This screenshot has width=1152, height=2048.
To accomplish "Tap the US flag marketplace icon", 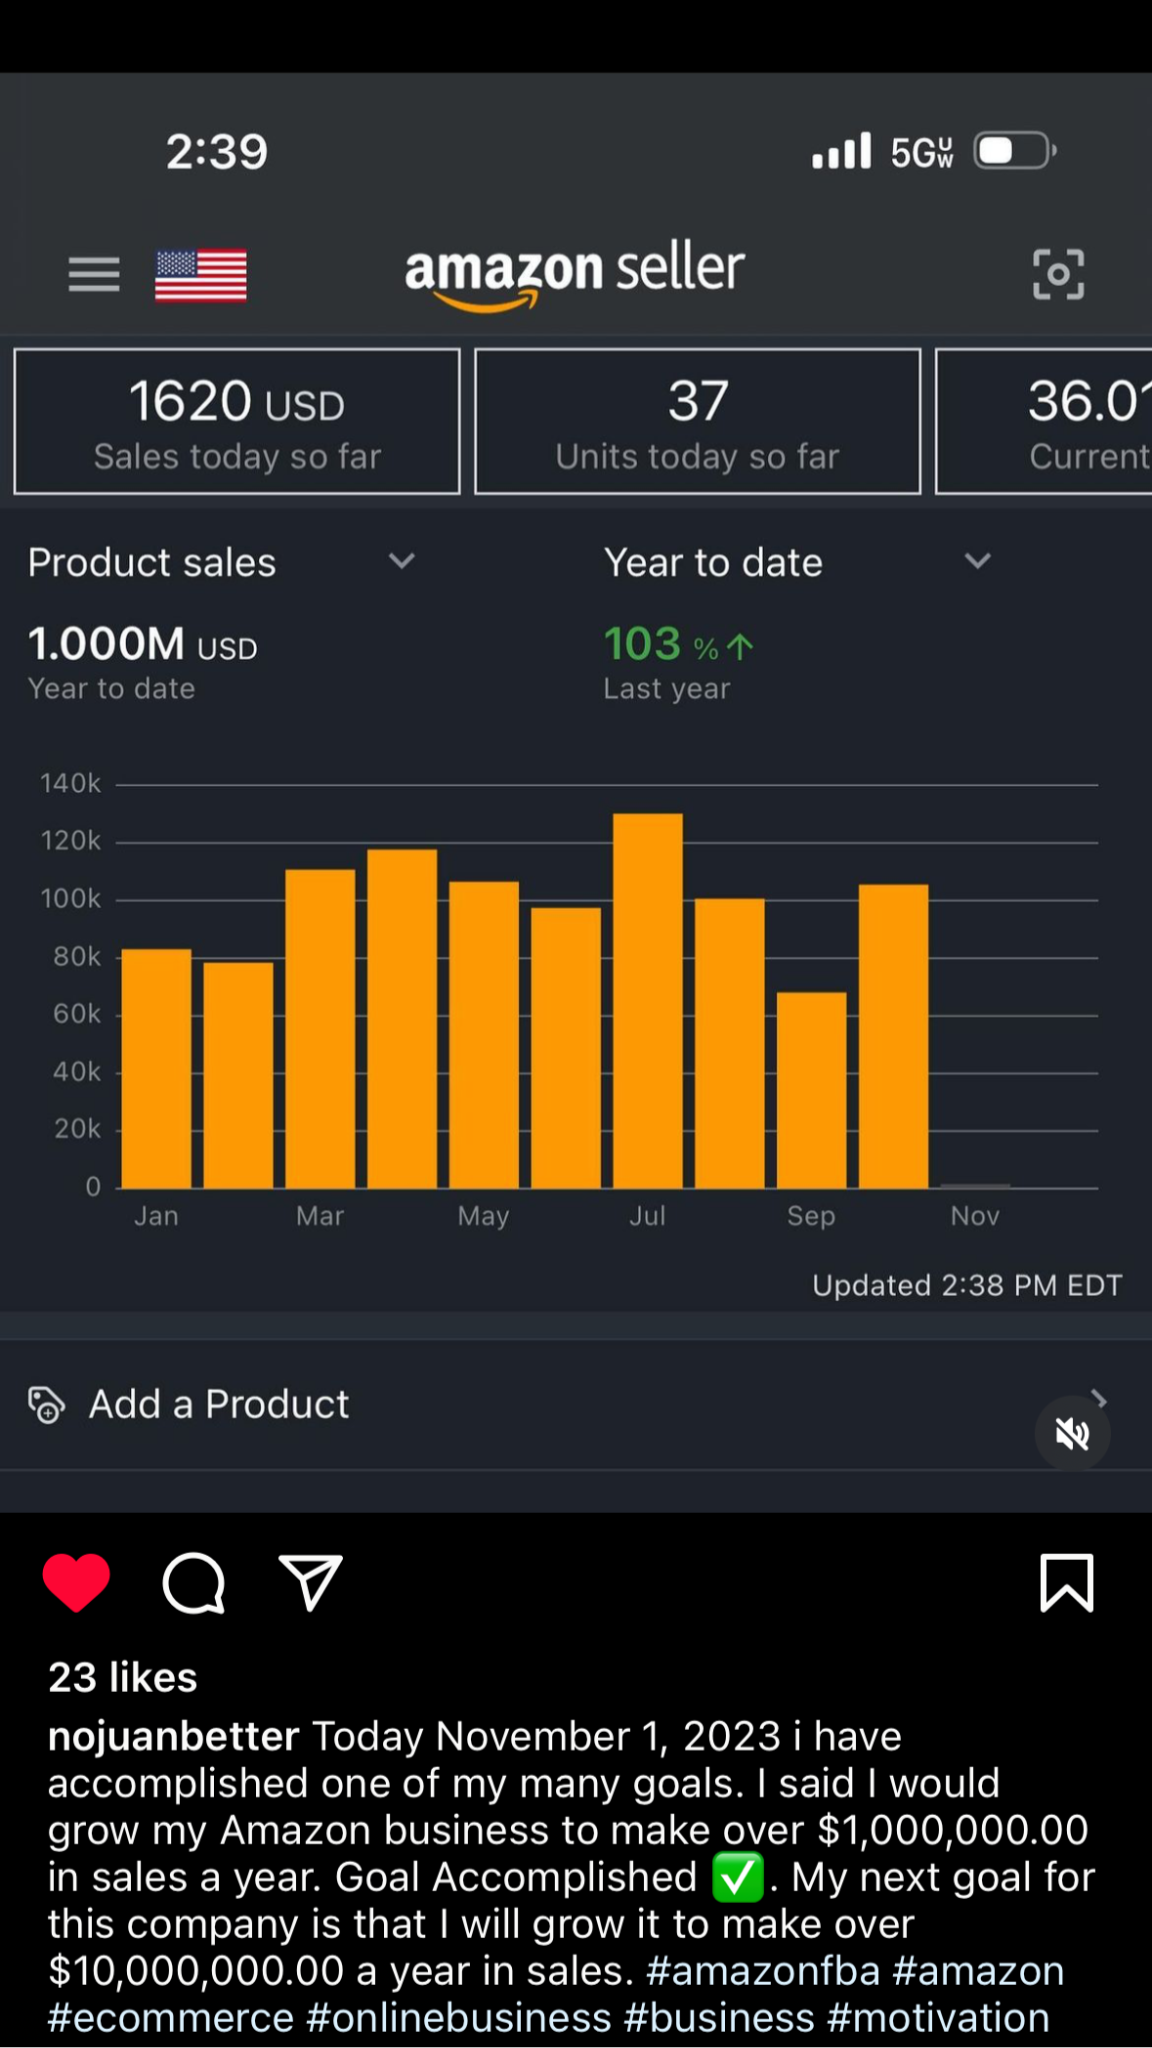I will click(x=201, y=275).
